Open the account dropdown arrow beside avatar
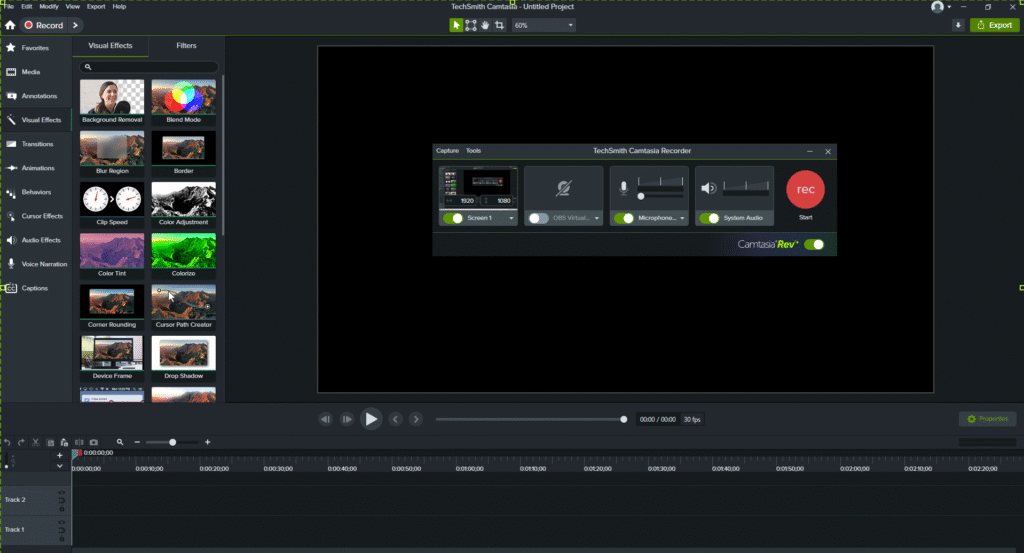The width and height of the screenshot is (1024, 553). (x=949, y=7)
